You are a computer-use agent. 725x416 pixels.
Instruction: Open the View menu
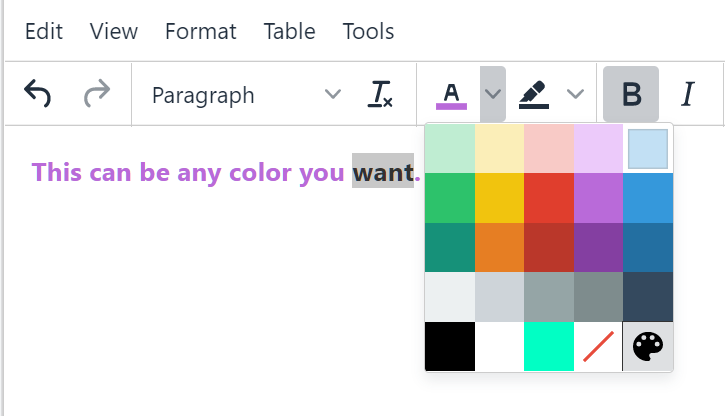coord(114,31)
